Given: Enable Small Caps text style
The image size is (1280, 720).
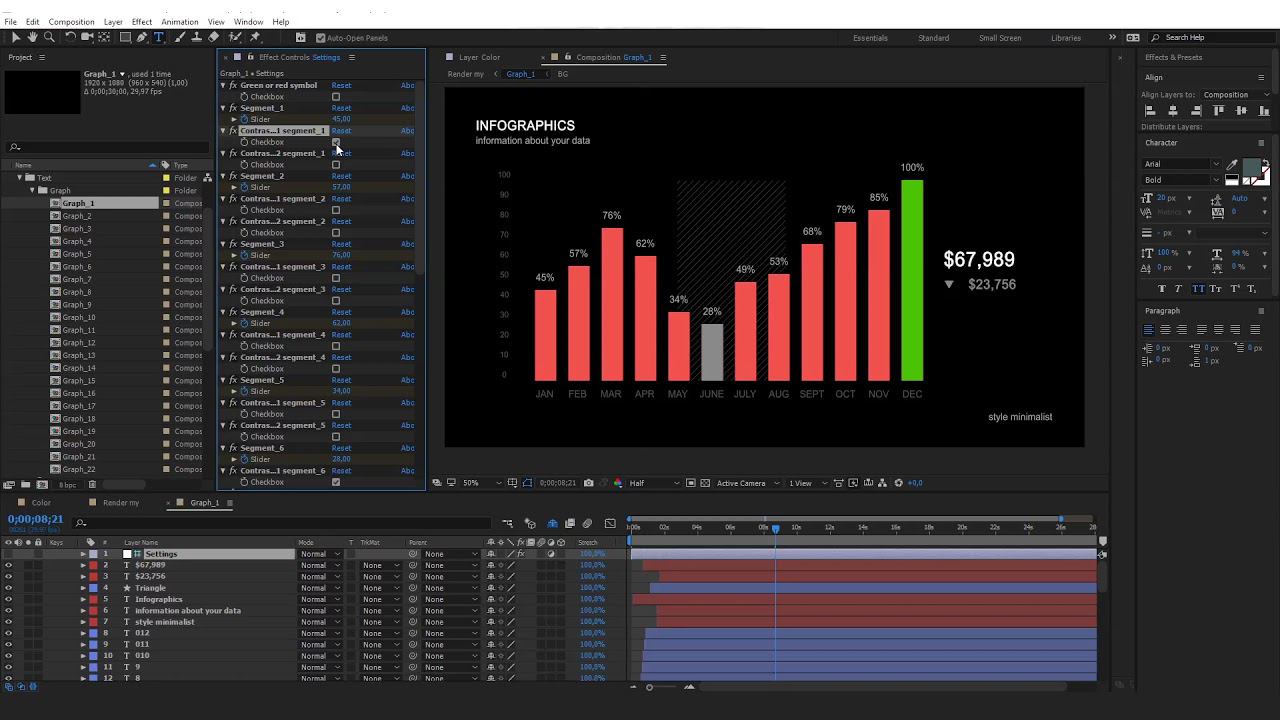Looking at the screenshot, I should point(1216,289).
